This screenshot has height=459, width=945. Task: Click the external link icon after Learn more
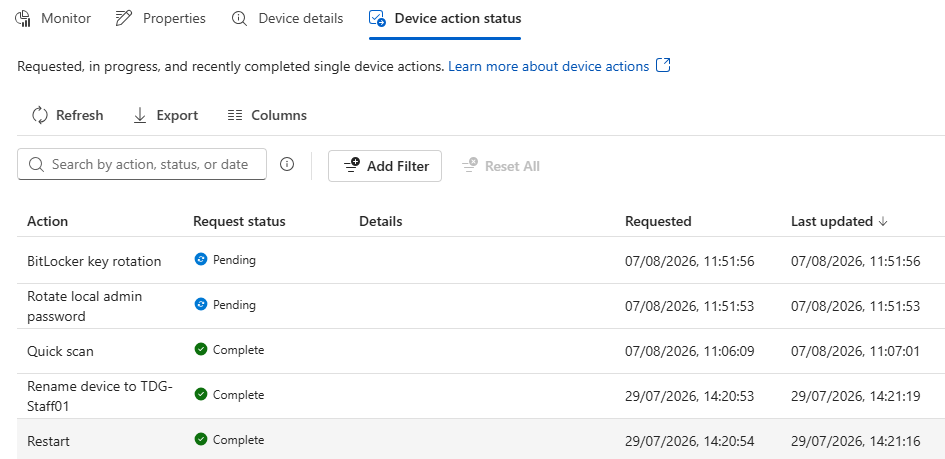pyautogui.click(x=663, y=66)
